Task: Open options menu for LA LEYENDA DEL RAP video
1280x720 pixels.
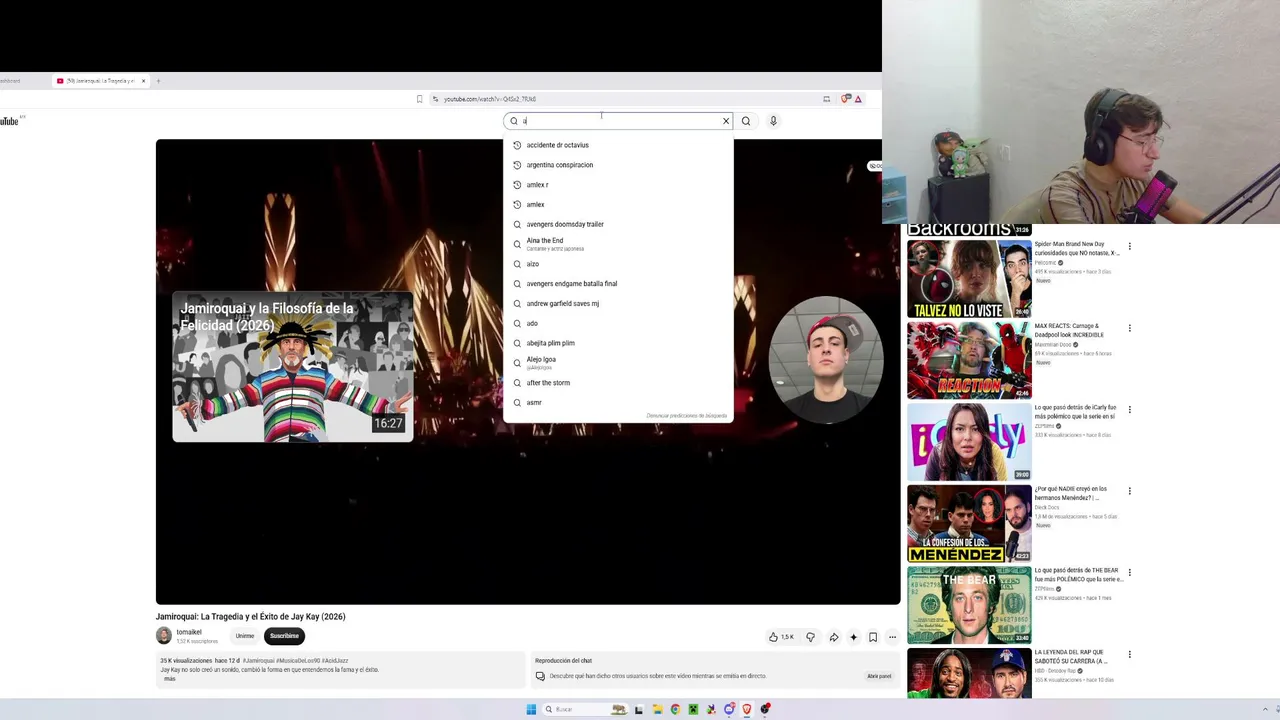Action: [1130, 655]
